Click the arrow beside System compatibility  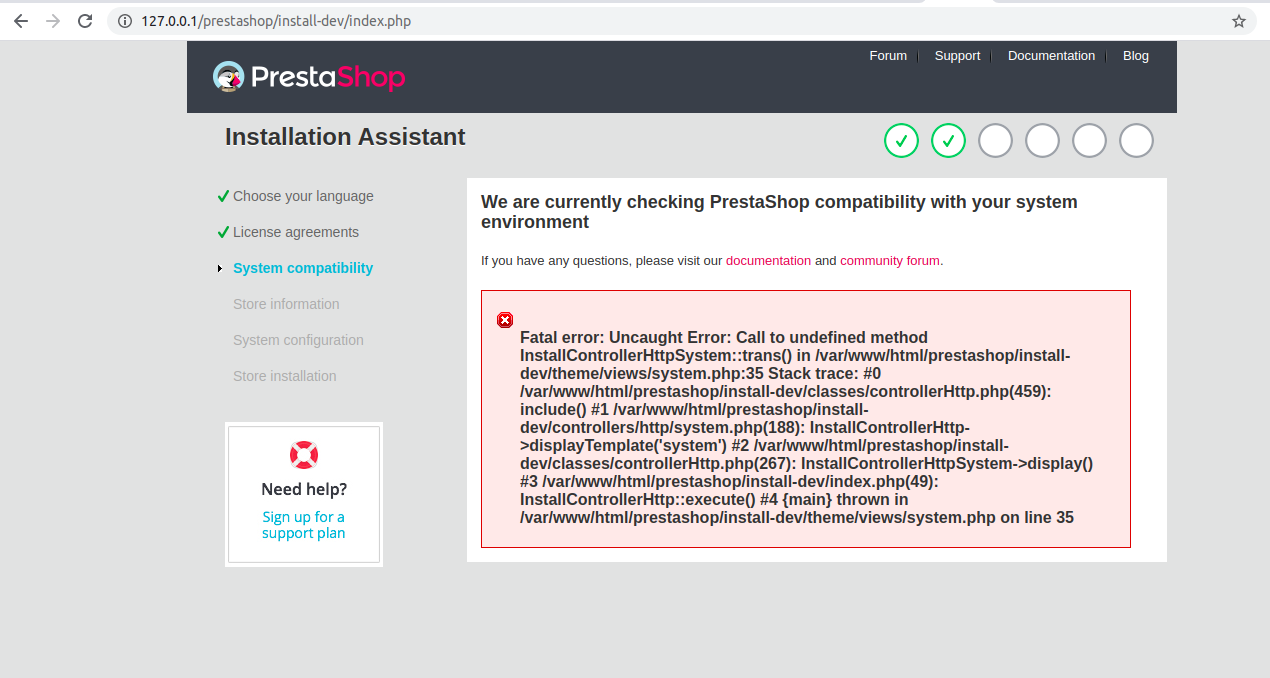(220, 268)
